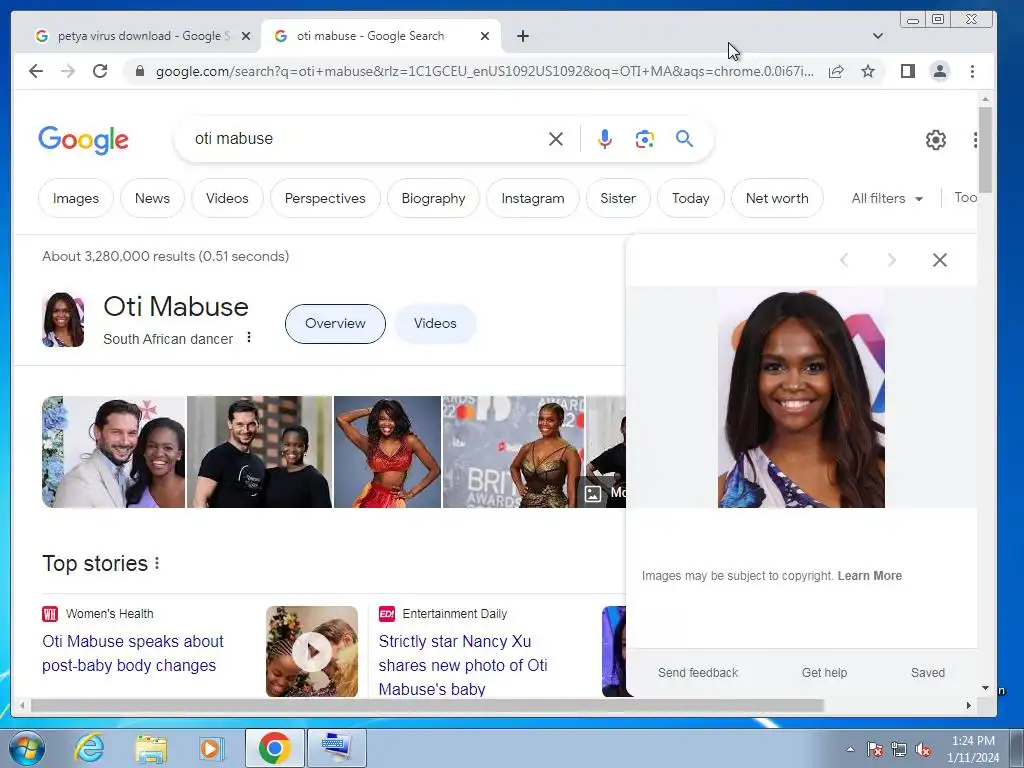Click the large preview image of Oti Mabuse
Screen dimensions: 1024x768
coord(801,398)
